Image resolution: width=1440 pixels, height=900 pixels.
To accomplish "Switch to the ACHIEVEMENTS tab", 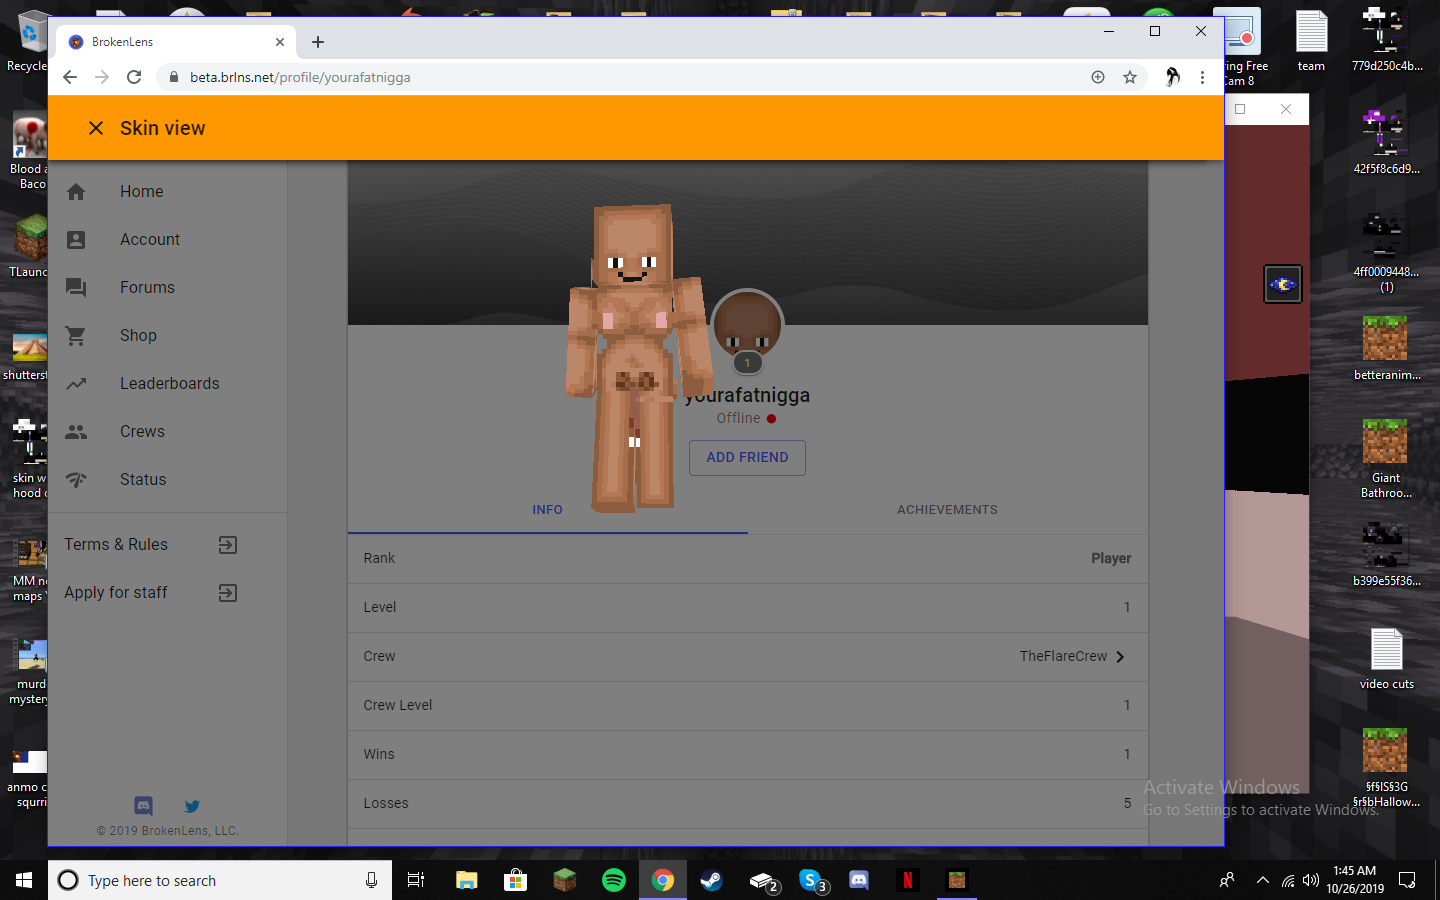I will click(x=948, y=510).
